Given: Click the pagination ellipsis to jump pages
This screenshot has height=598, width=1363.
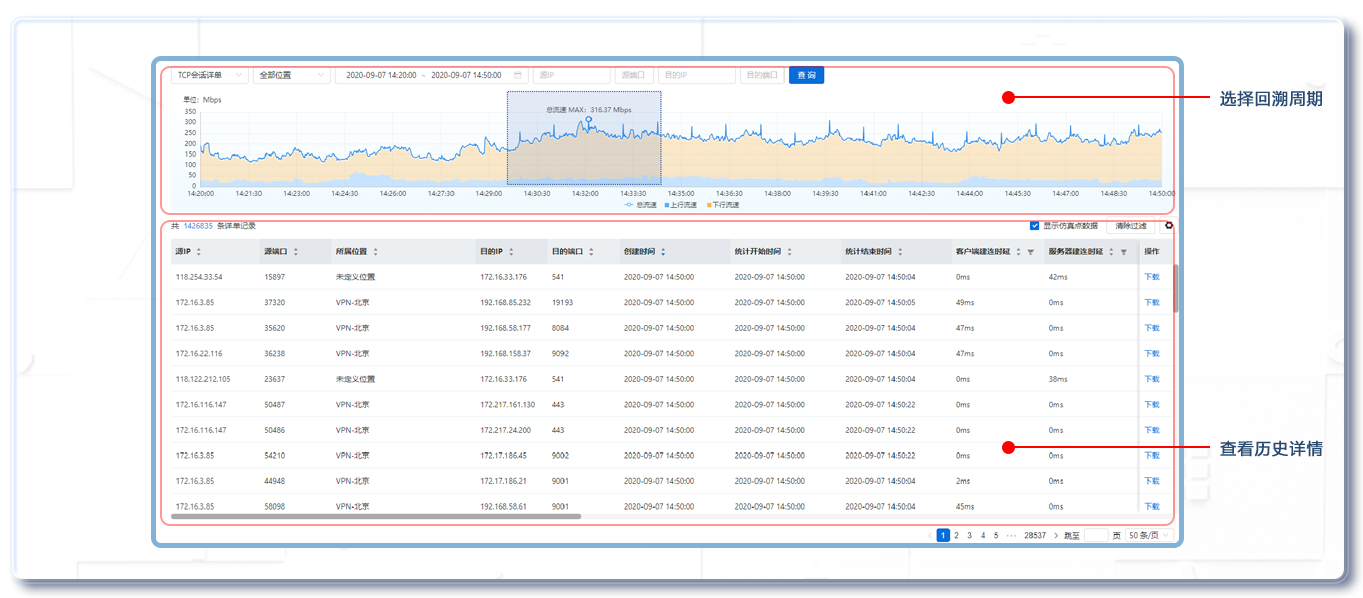Looking at the screenshot, I should coord(1011,536).
